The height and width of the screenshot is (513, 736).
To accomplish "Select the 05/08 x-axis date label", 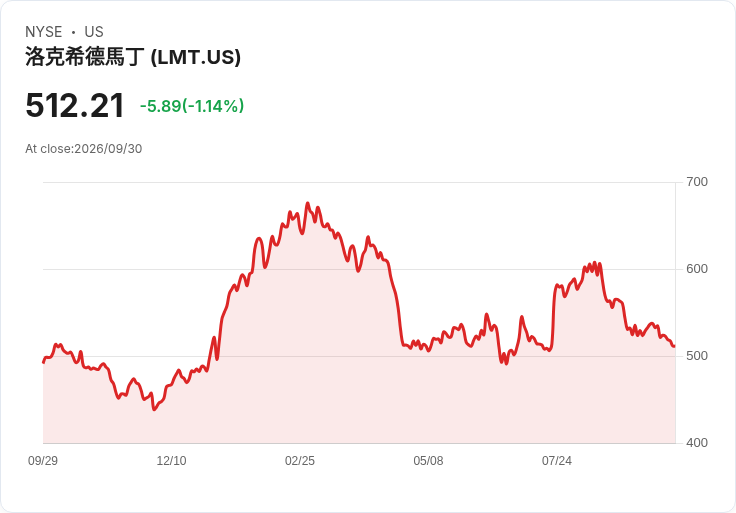I will (x=428, y=460).
